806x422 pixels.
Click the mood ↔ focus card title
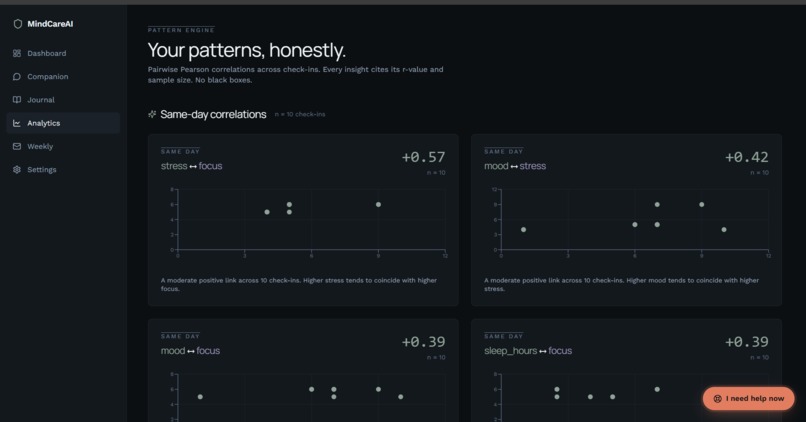pyautogui.click(x=190, y=351)
